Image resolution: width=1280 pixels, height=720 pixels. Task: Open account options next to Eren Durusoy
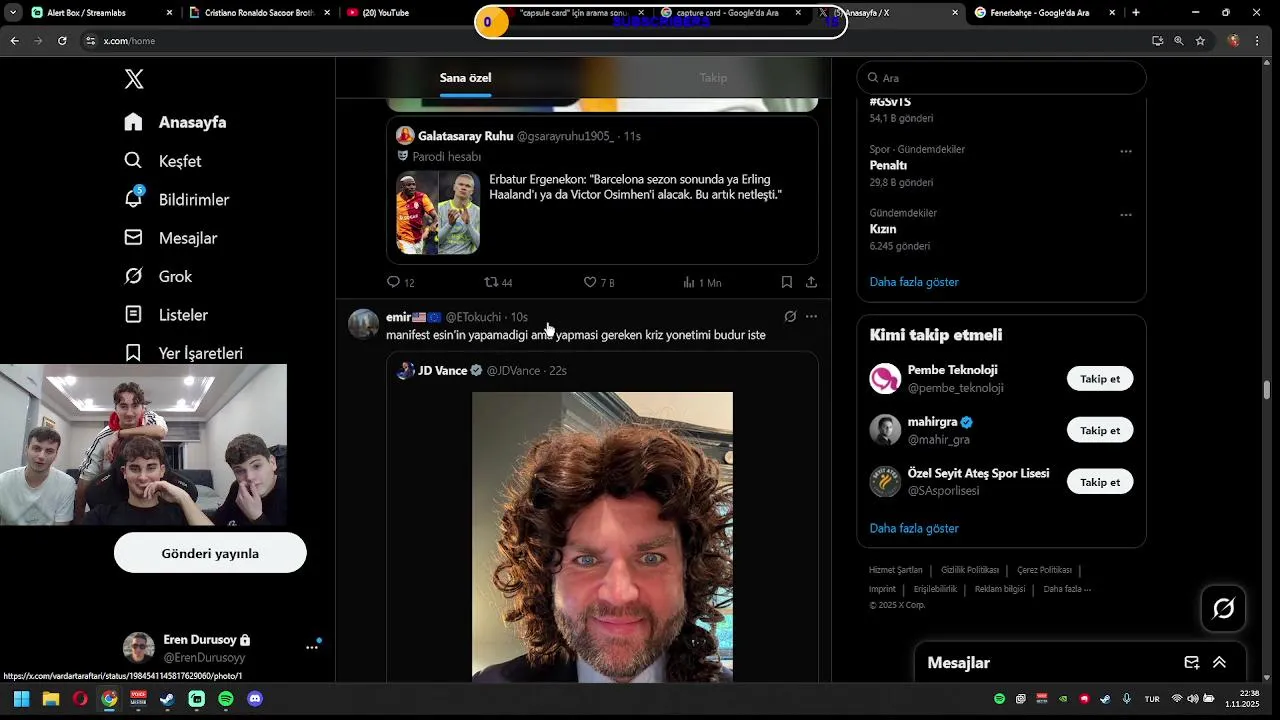[x=312, y=647]
